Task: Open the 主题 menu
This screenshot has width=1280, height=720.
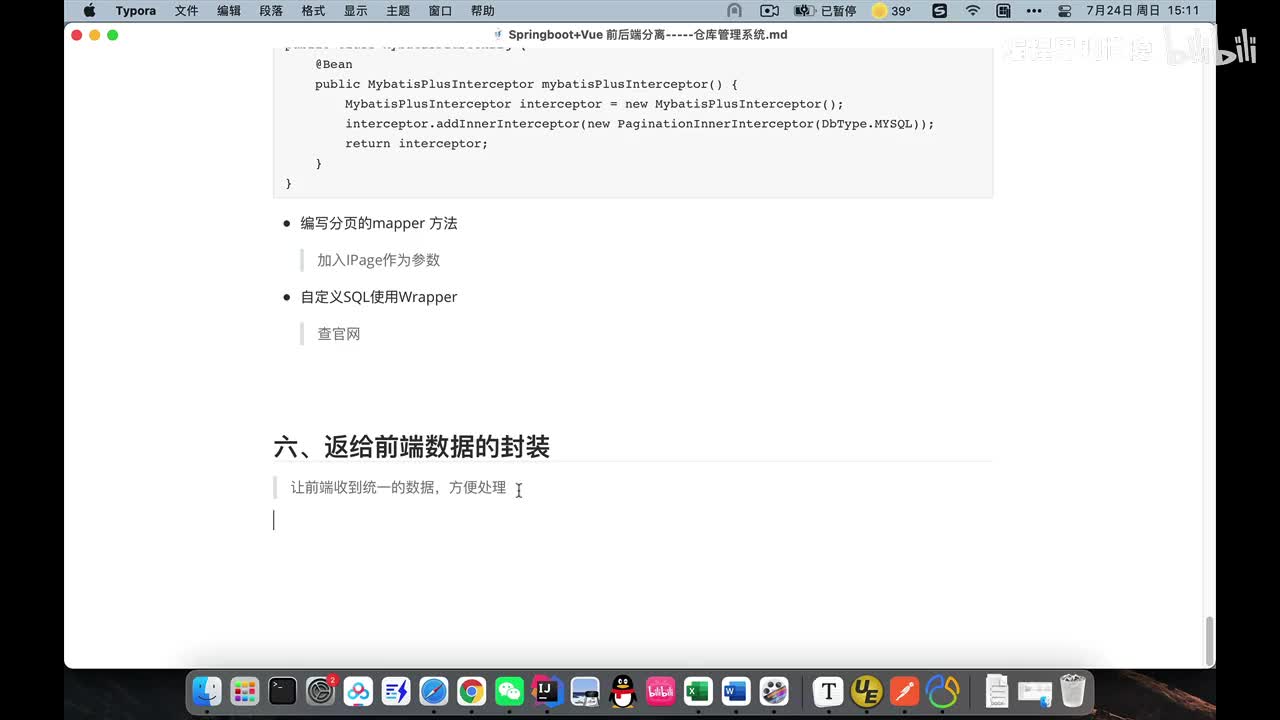Action: coord(398,11)
